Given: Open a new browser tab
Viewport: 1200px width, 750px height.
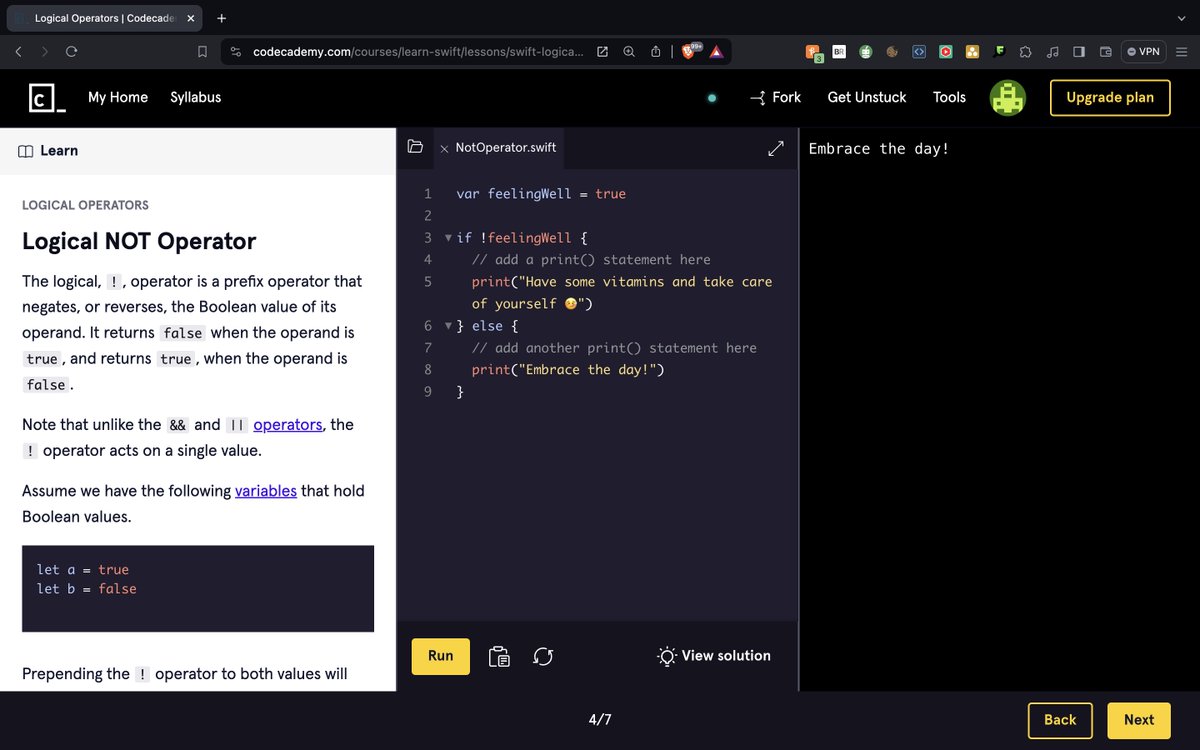Looking at the screenshot, I should pos(221,18).
